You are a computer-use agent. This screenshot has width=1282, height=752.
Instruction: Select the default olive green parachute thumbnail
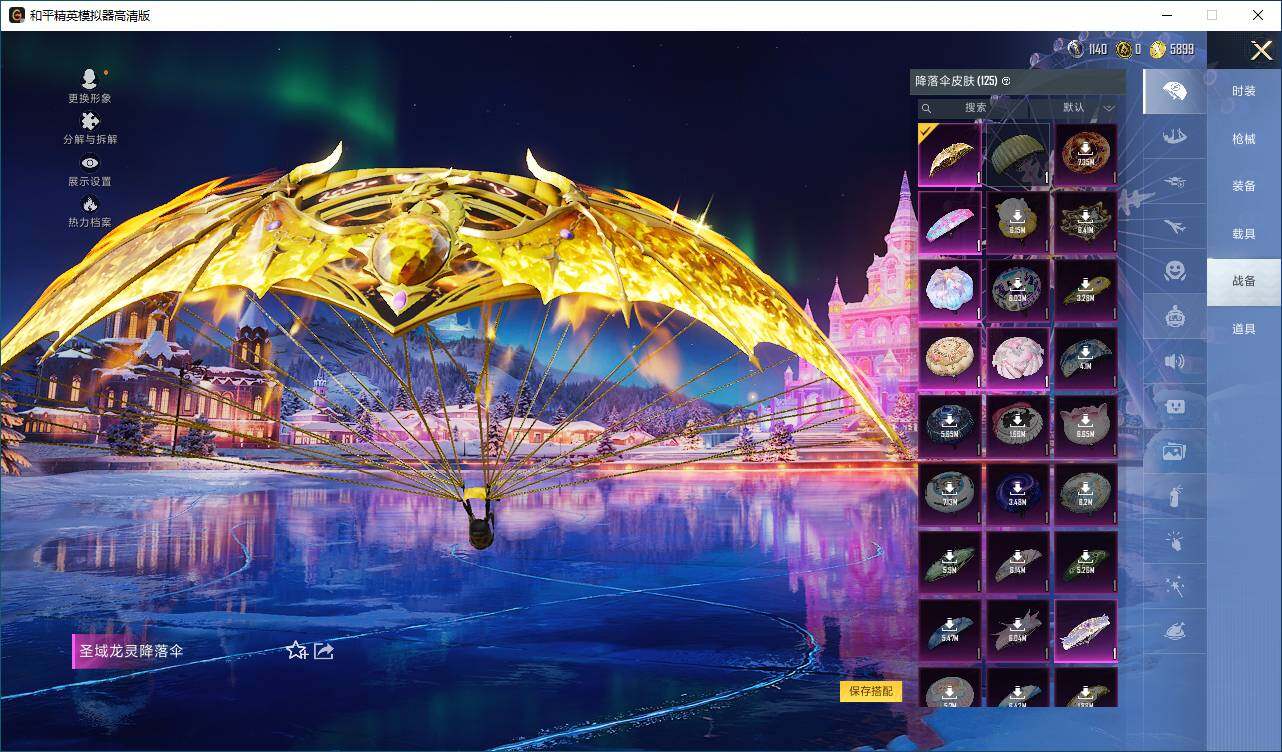coord(1018,155)
